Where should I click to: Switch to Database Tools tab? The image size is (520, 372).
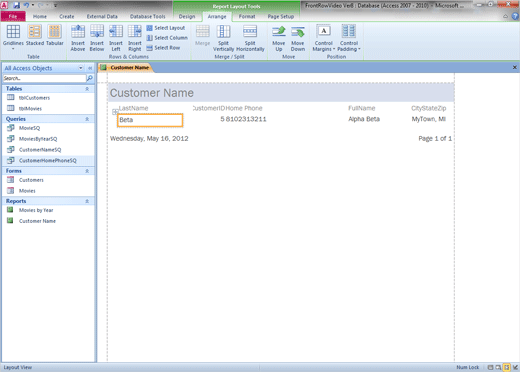tap(148, 16)
